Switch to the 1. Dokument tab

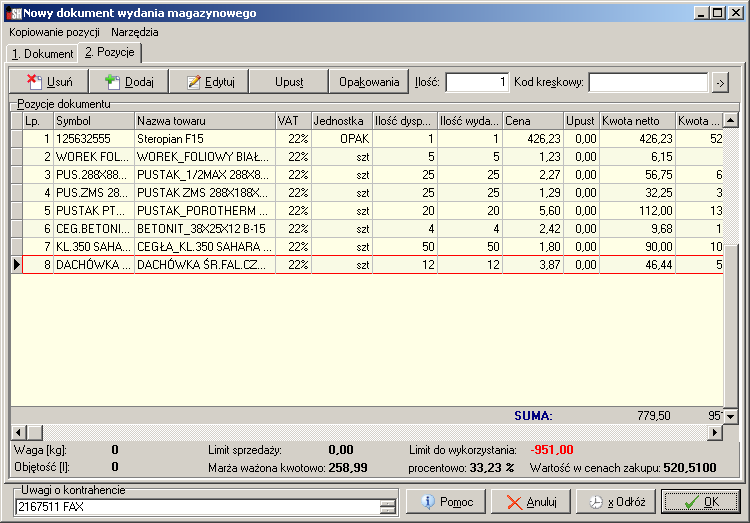coord(43,54)
